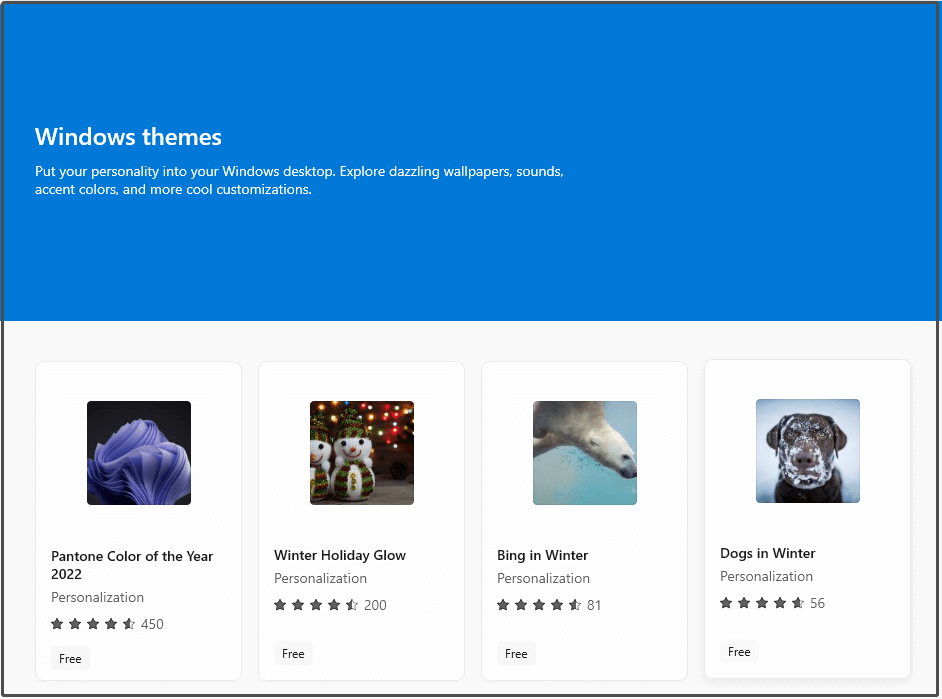
Task: Open the Bing in Winter title link
Action: (542, 555)
